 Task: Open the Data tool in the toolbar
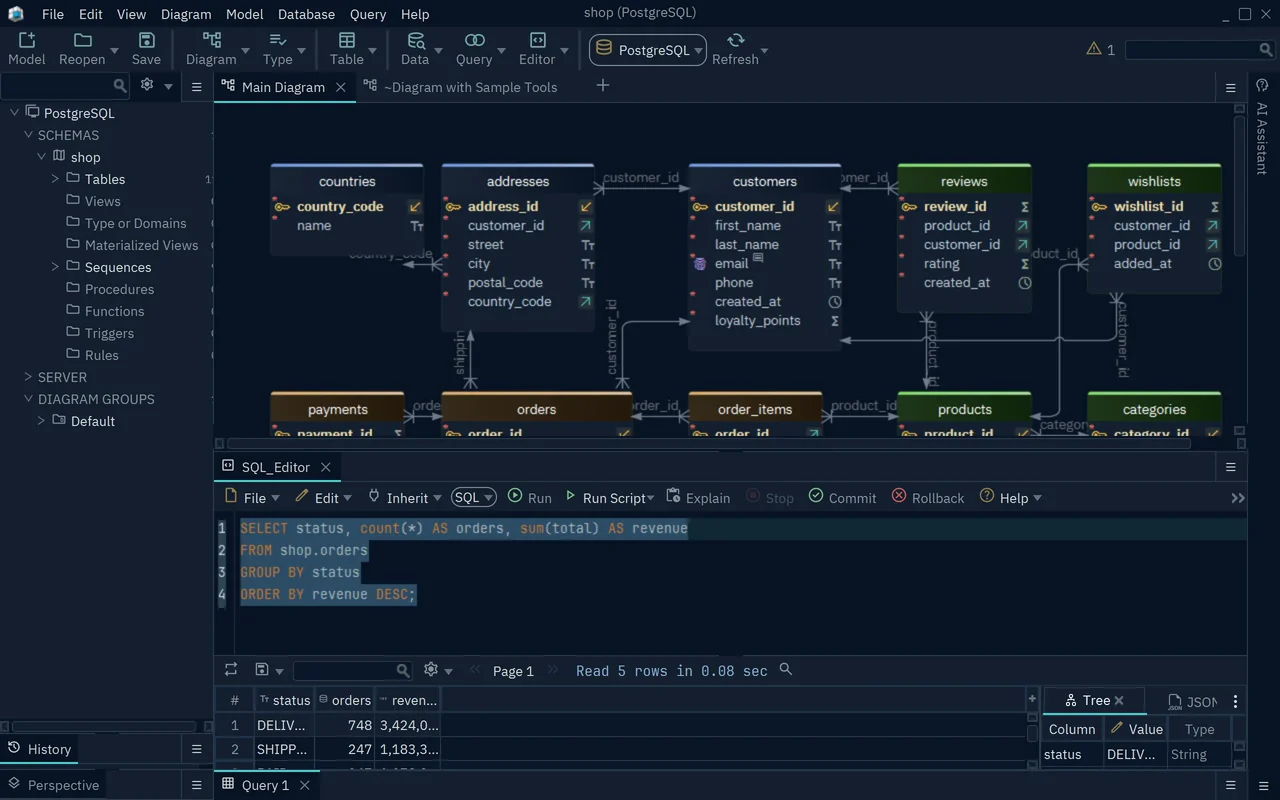coord(415,48)
